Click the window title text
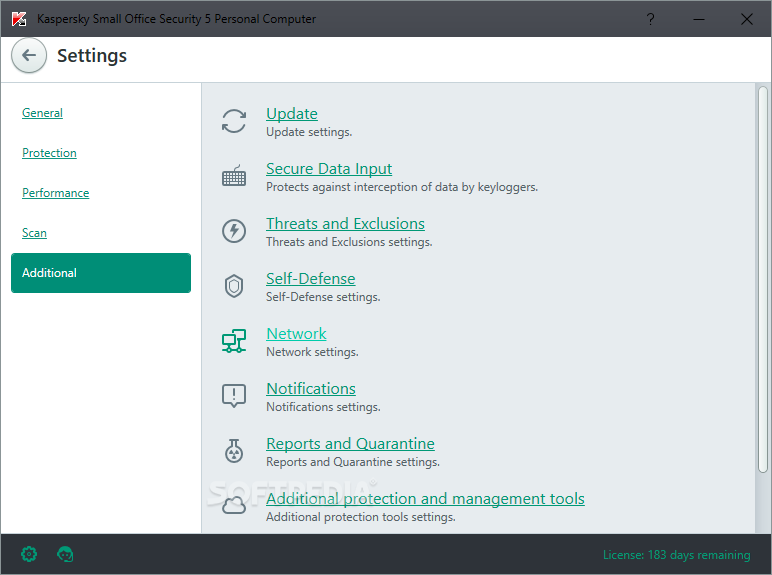The image size is (772, 575). click(x=176, y=19)
